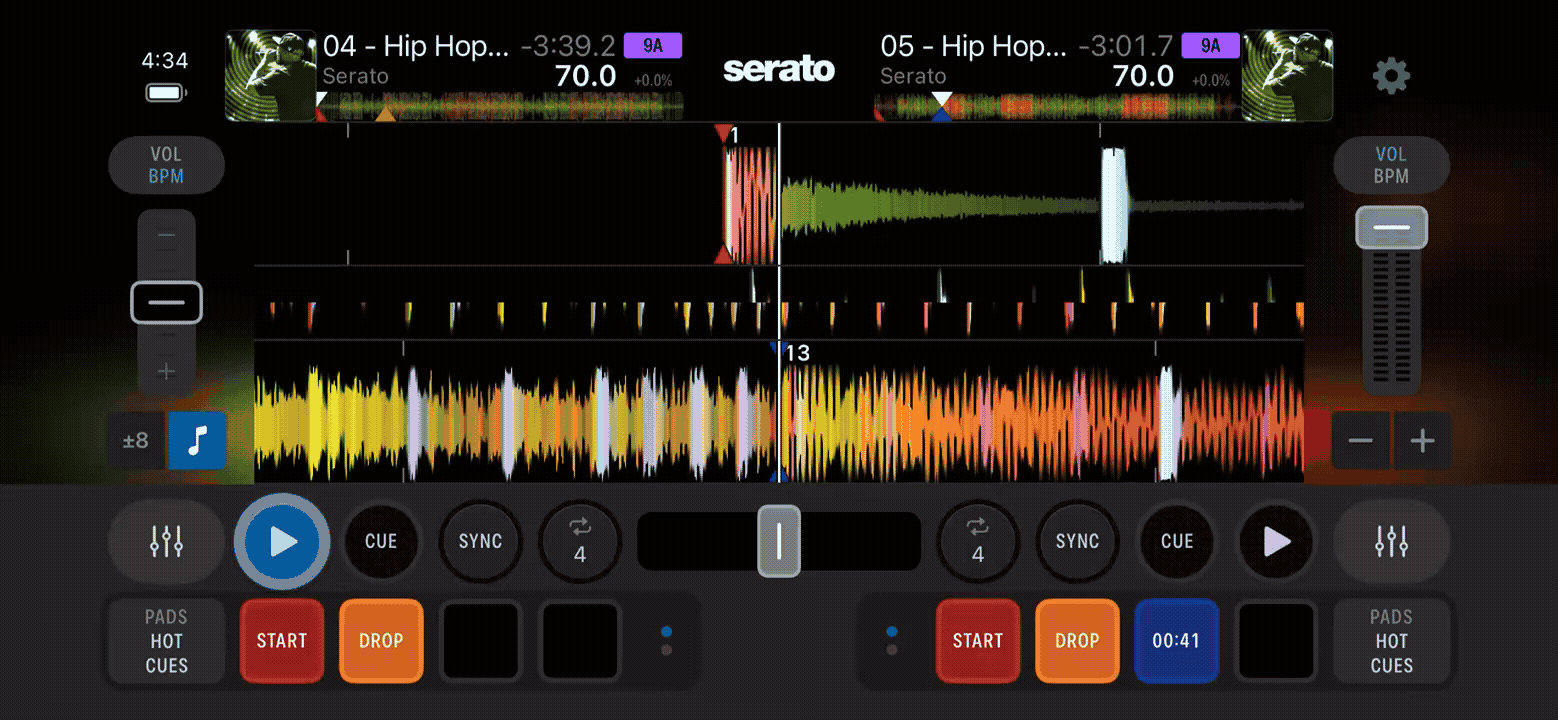Viewport: 1558px width, 720px height.
Task: Trigger right deck DROP hot cue
Action: coord(1077,641)
